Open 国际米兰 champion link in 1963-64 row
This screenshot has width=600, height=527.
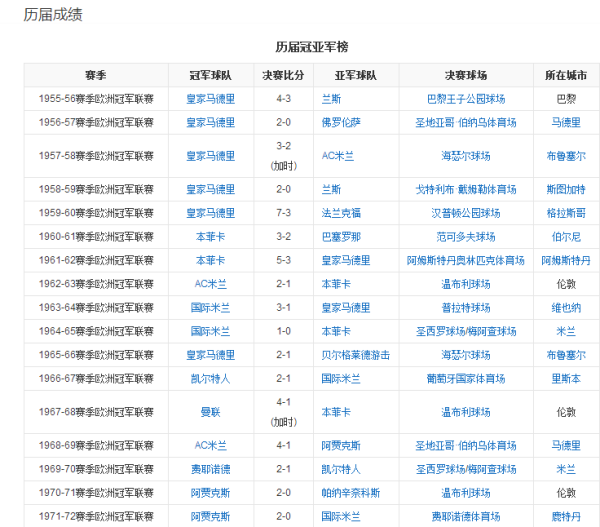coord(210,308)
